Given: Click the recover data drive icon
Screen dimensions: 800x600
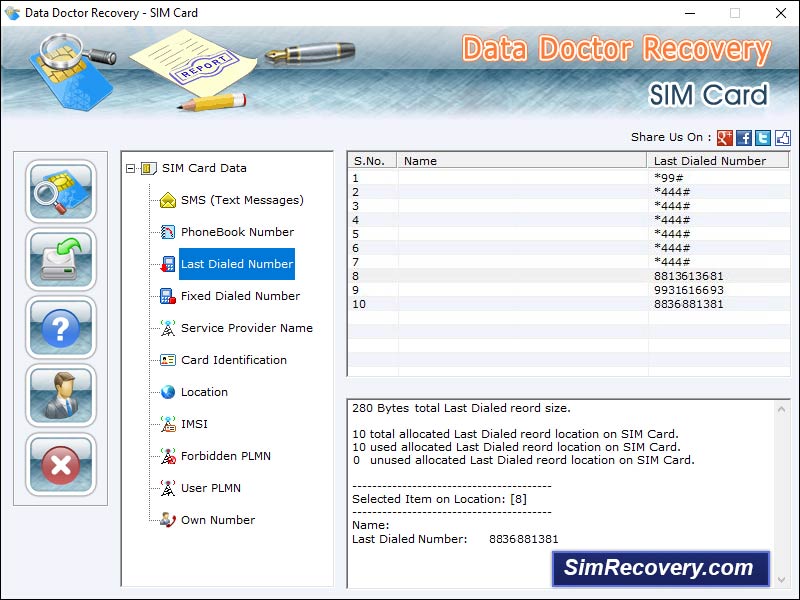Looking at the screenshot, I should coord(60,258).
